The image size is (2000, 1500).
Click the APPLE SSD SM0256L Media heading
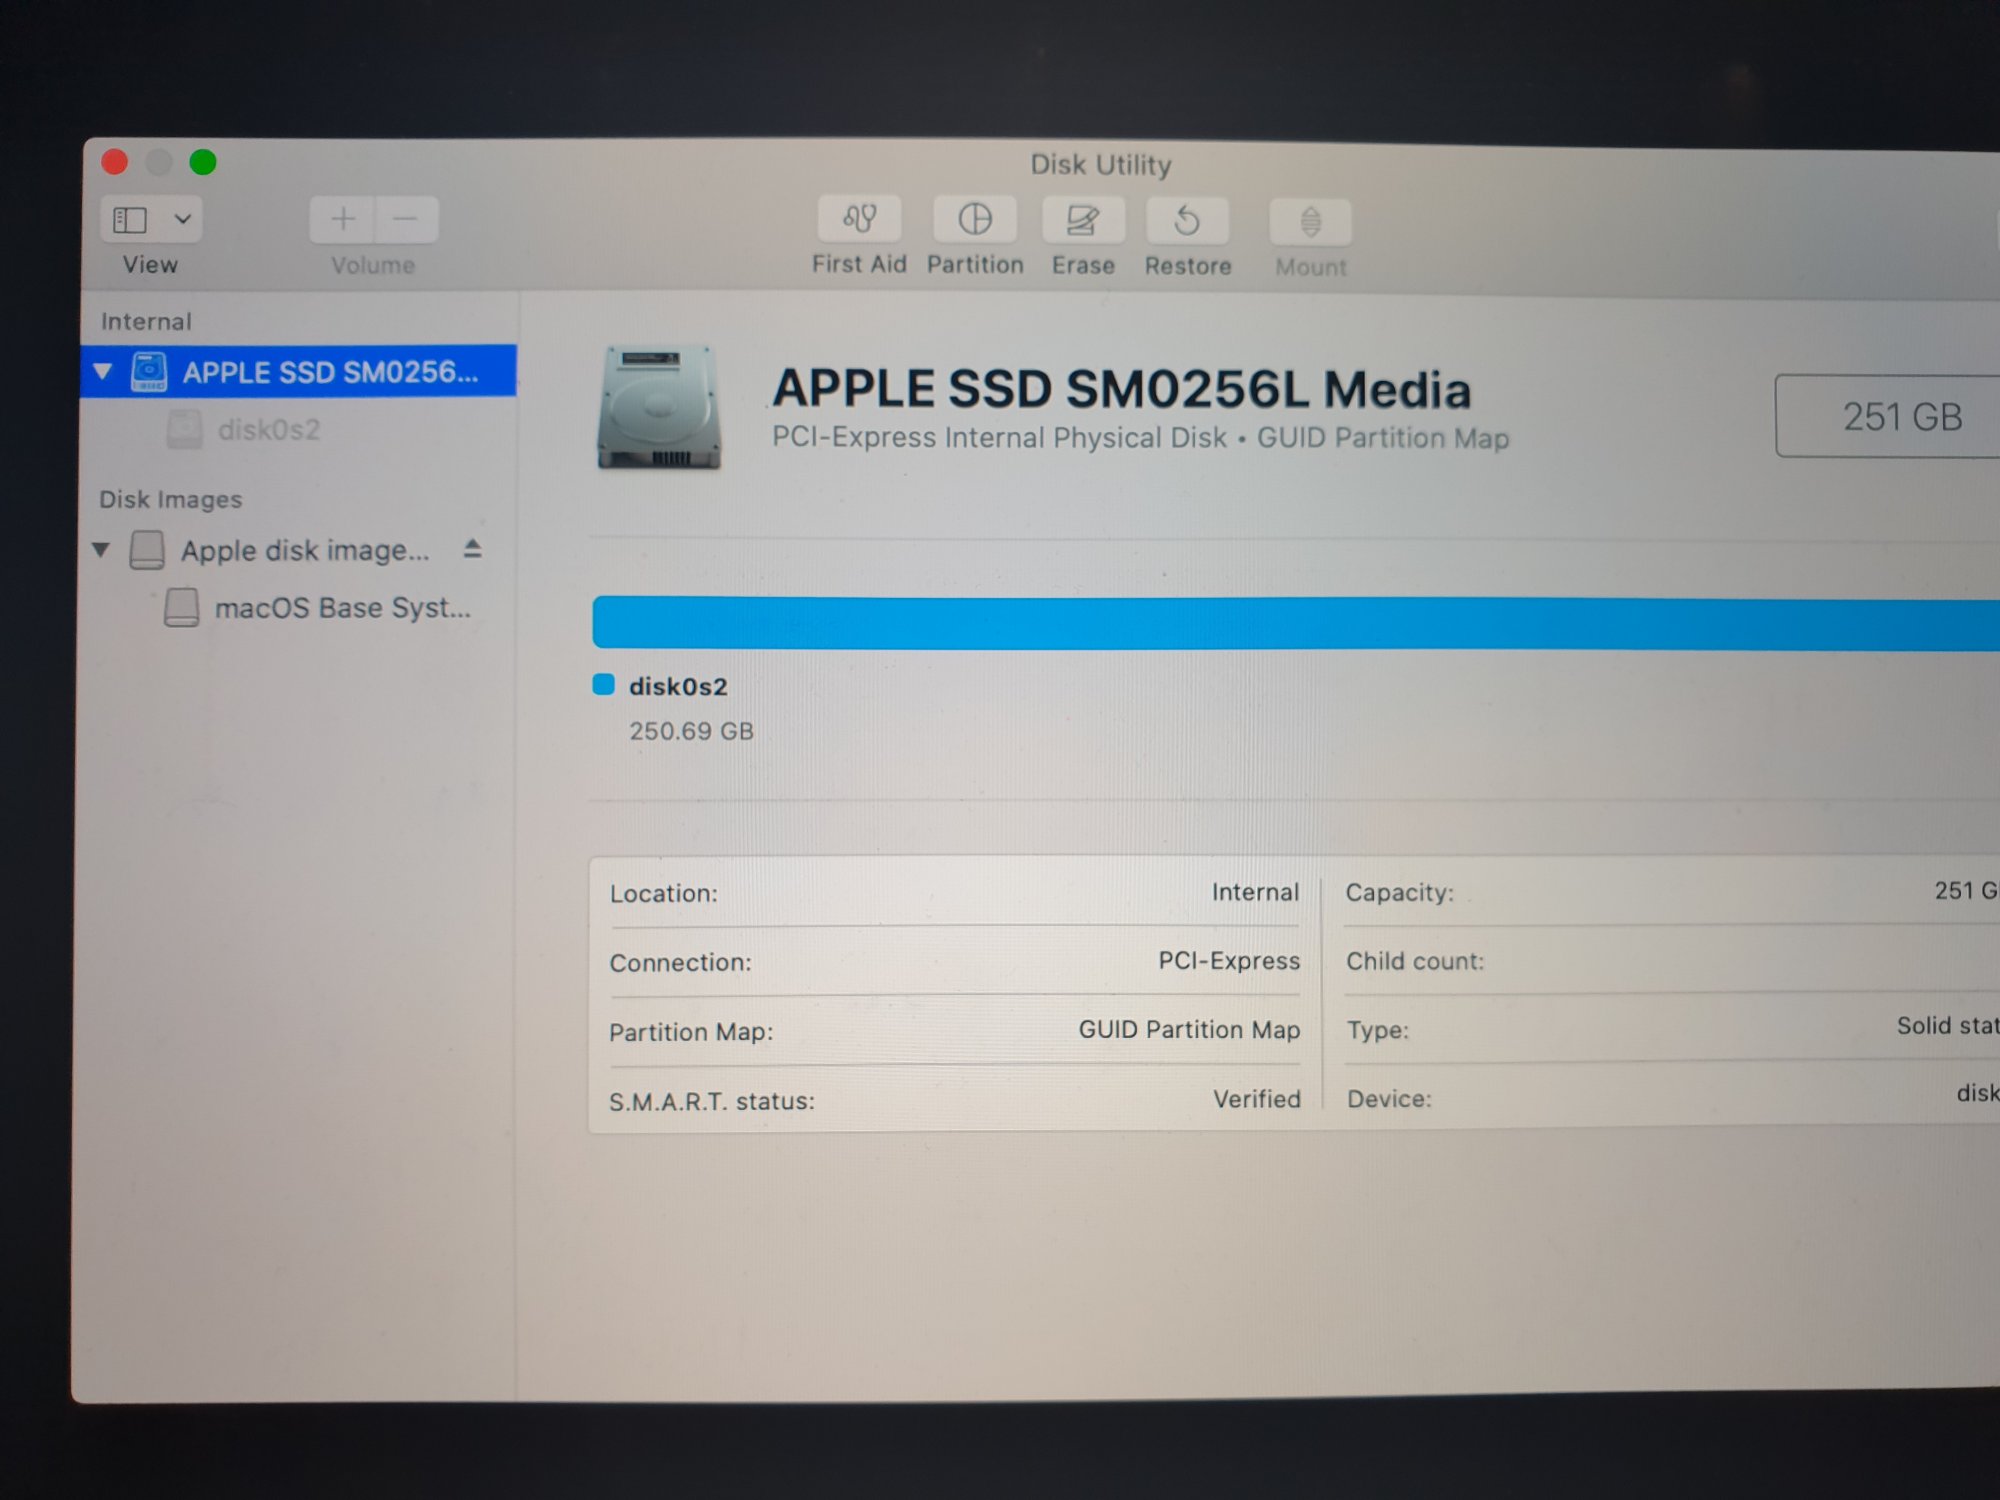click(1121, 388)
